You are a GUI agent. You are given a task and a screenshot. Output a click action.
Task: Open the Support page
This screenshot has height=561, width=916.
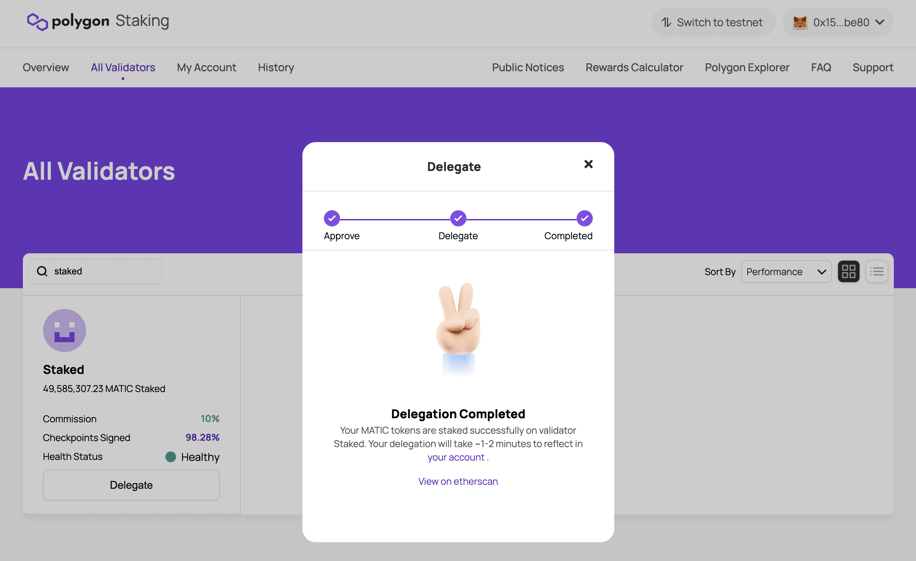(873, 67)
